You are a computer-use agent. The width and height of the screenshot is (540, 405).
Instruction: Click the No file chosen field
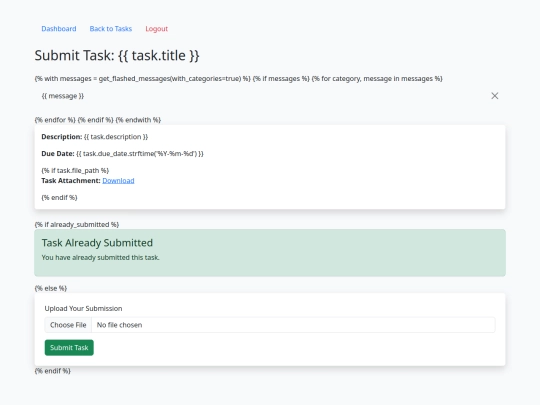[270, 325]
